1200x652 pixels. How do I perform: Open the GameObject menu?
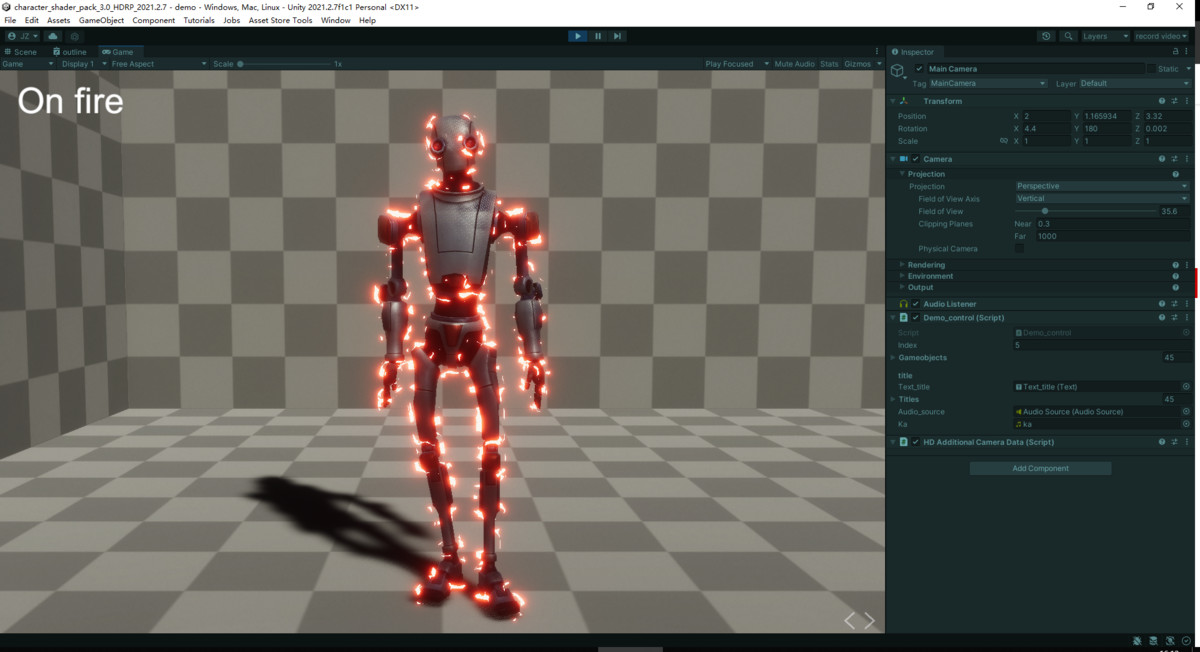tap(103, 19)
